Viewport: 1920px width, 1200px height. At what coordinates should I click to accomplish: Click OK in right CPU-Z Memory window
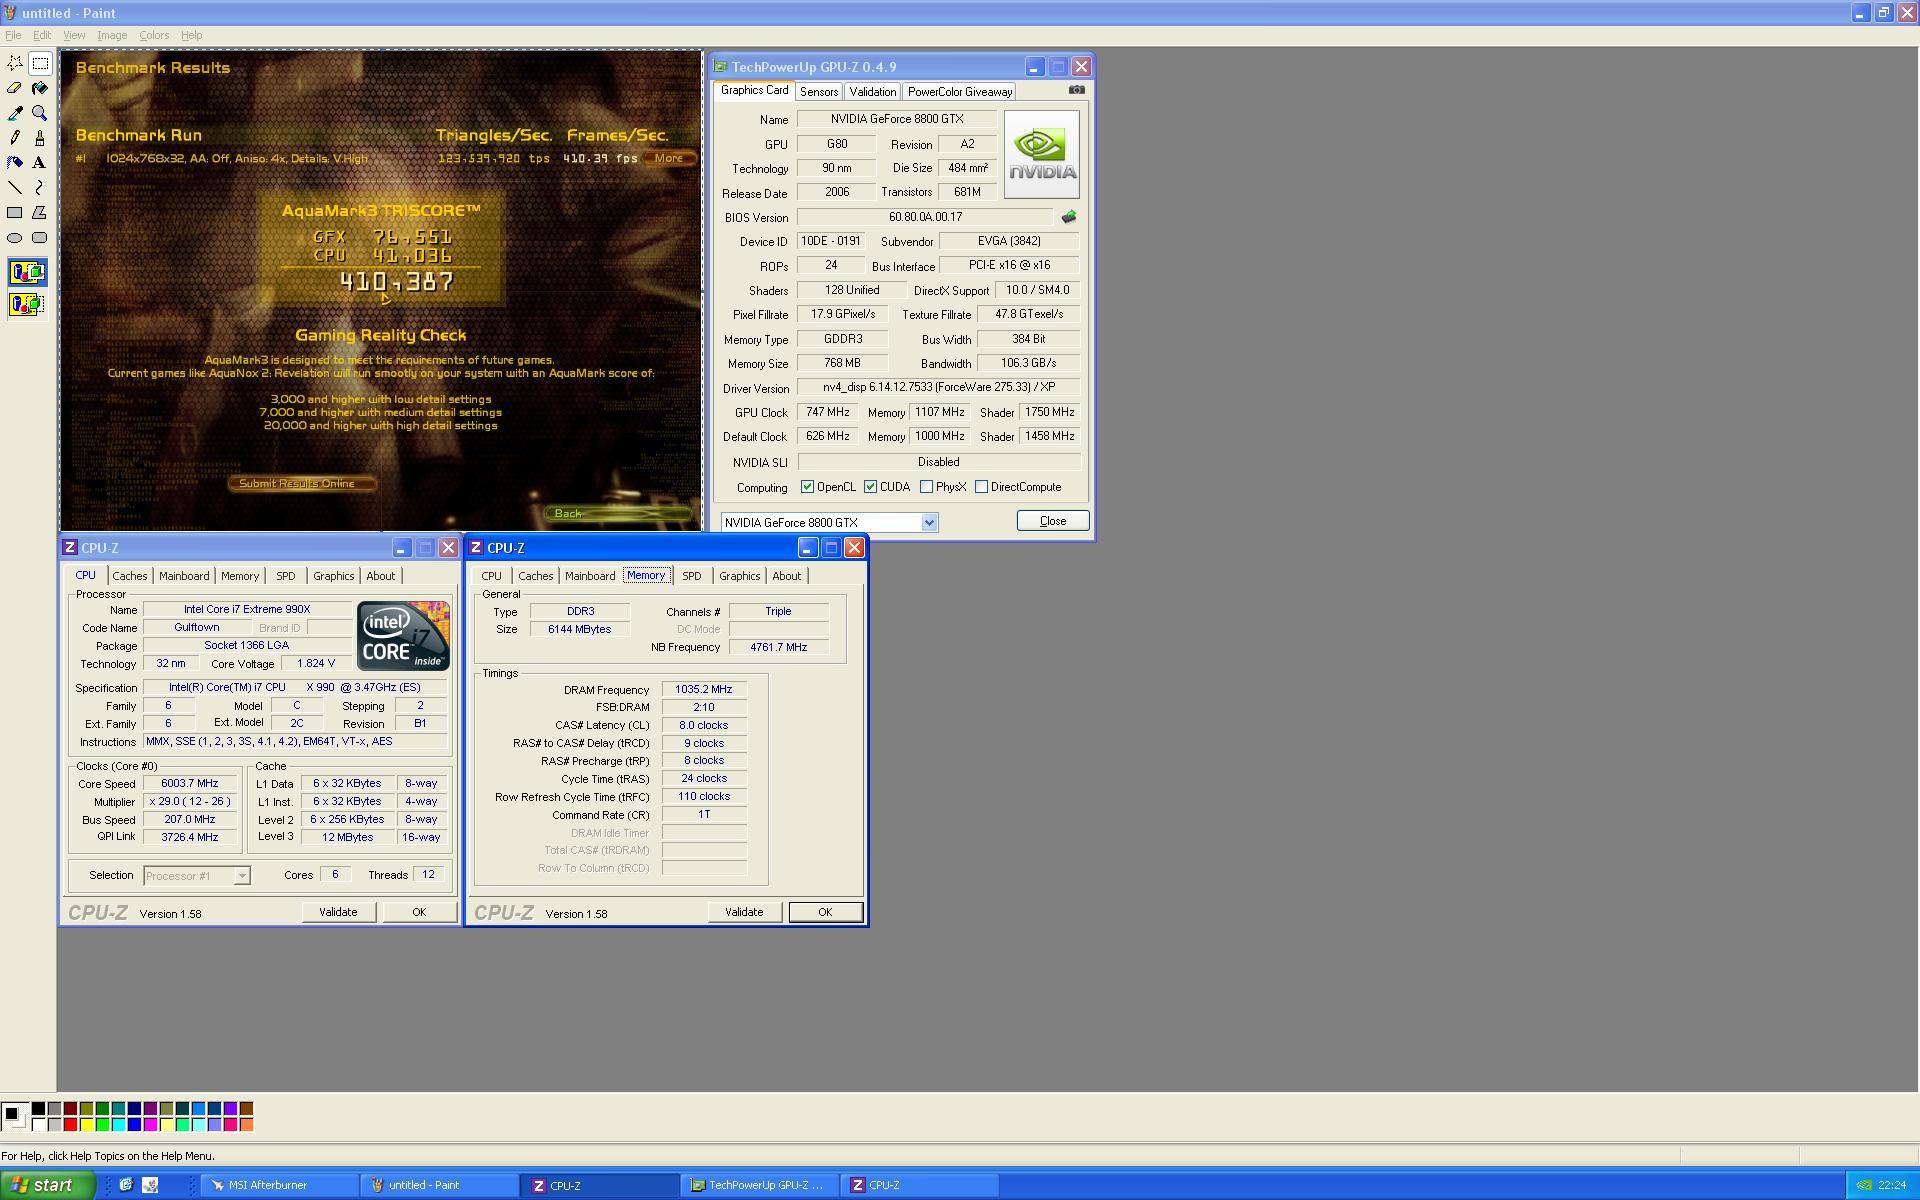coord(825,912)
